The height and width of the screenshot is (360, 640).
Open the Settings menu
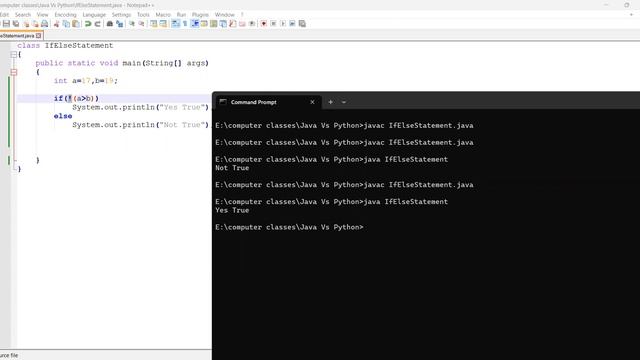pos(121,15)
